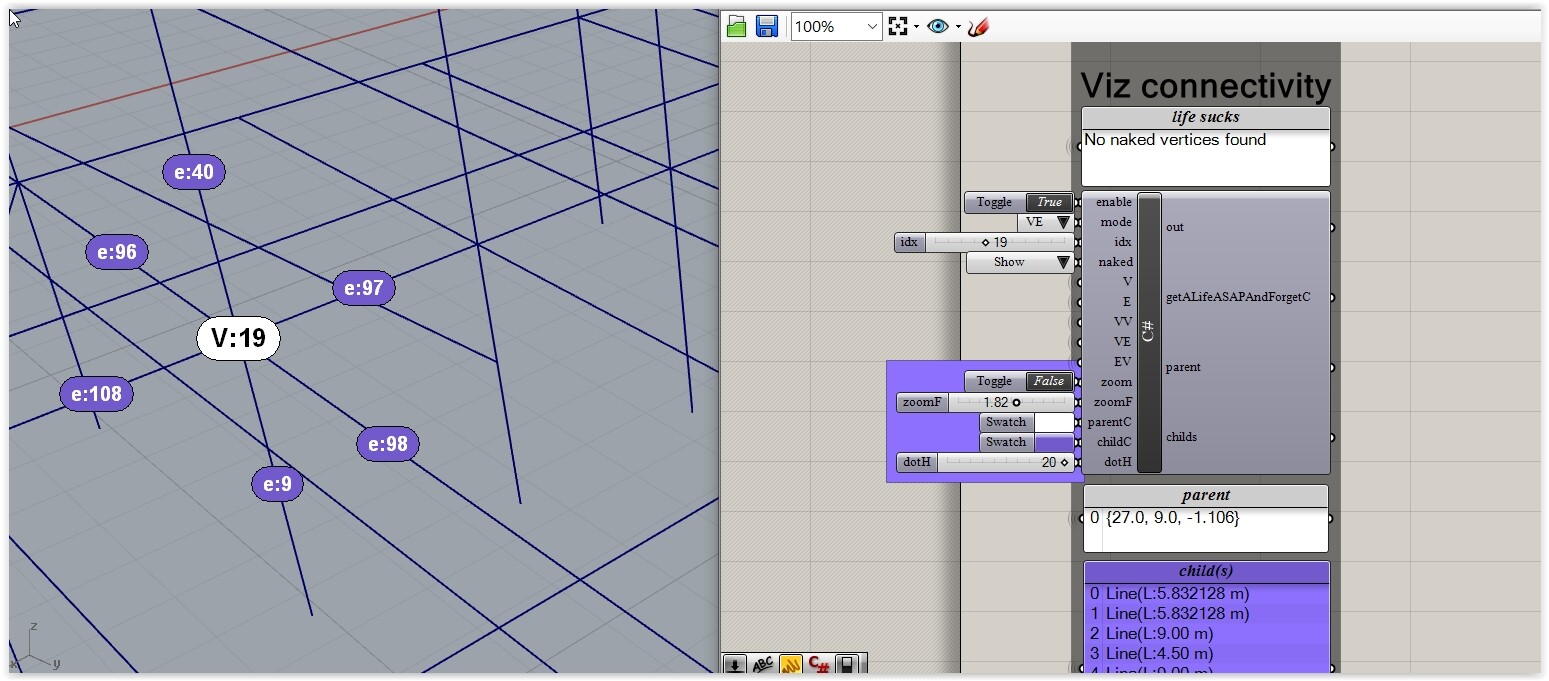
Task: Click the 'Viz connectivity' group title
Action: tap(1205, 85)
